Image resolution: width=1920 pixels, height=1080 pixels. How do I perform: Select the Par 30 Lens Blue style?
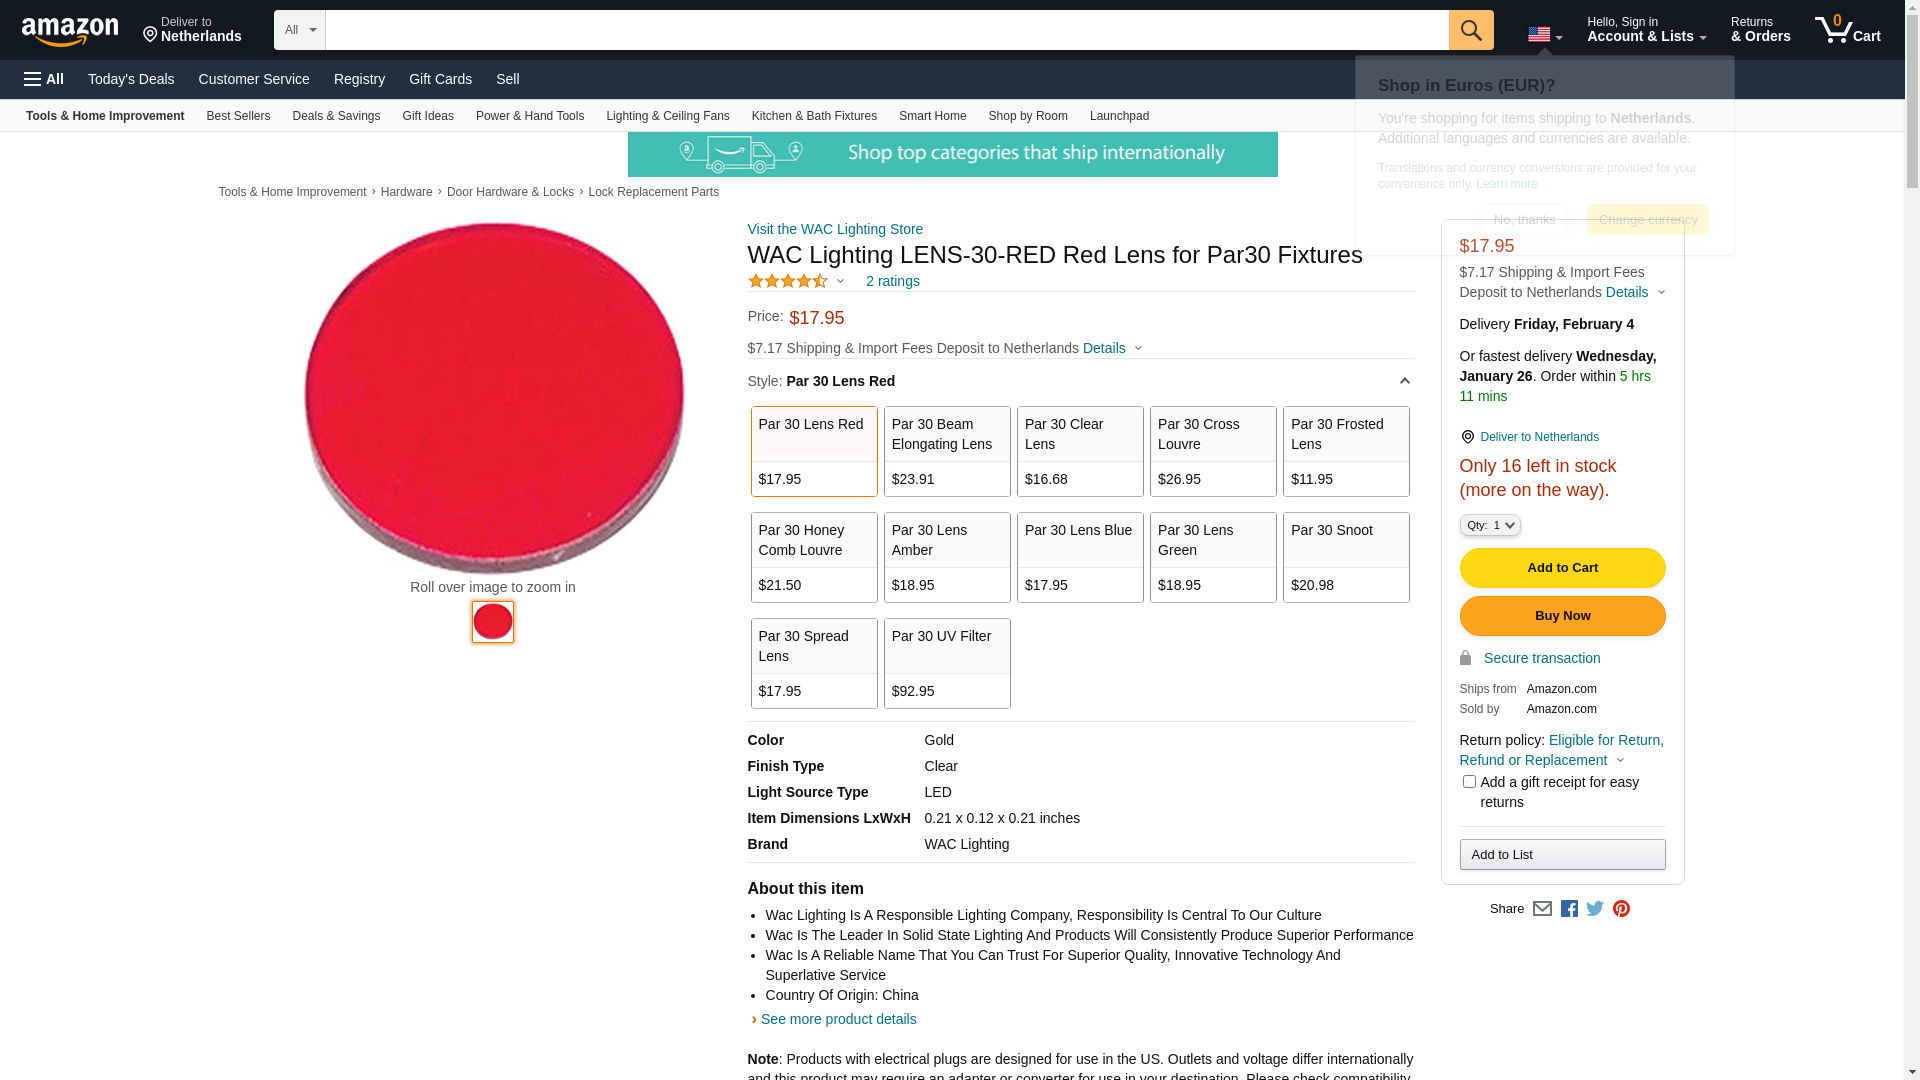pyautogui.click(x=1080, y=557)
